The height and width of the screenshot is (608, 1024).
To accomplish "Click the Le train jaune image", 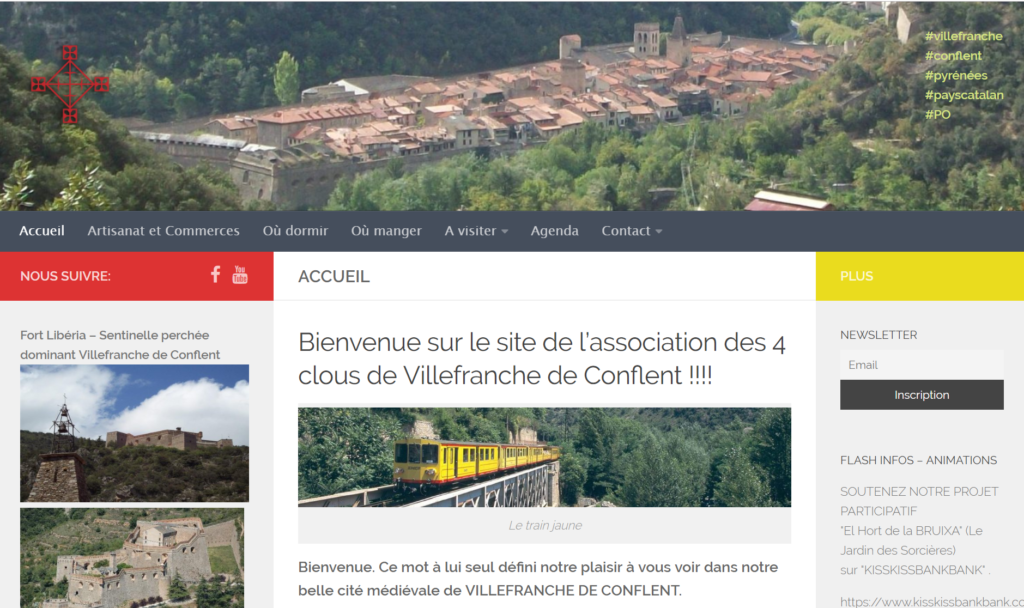I will click(x=544, y=457).
